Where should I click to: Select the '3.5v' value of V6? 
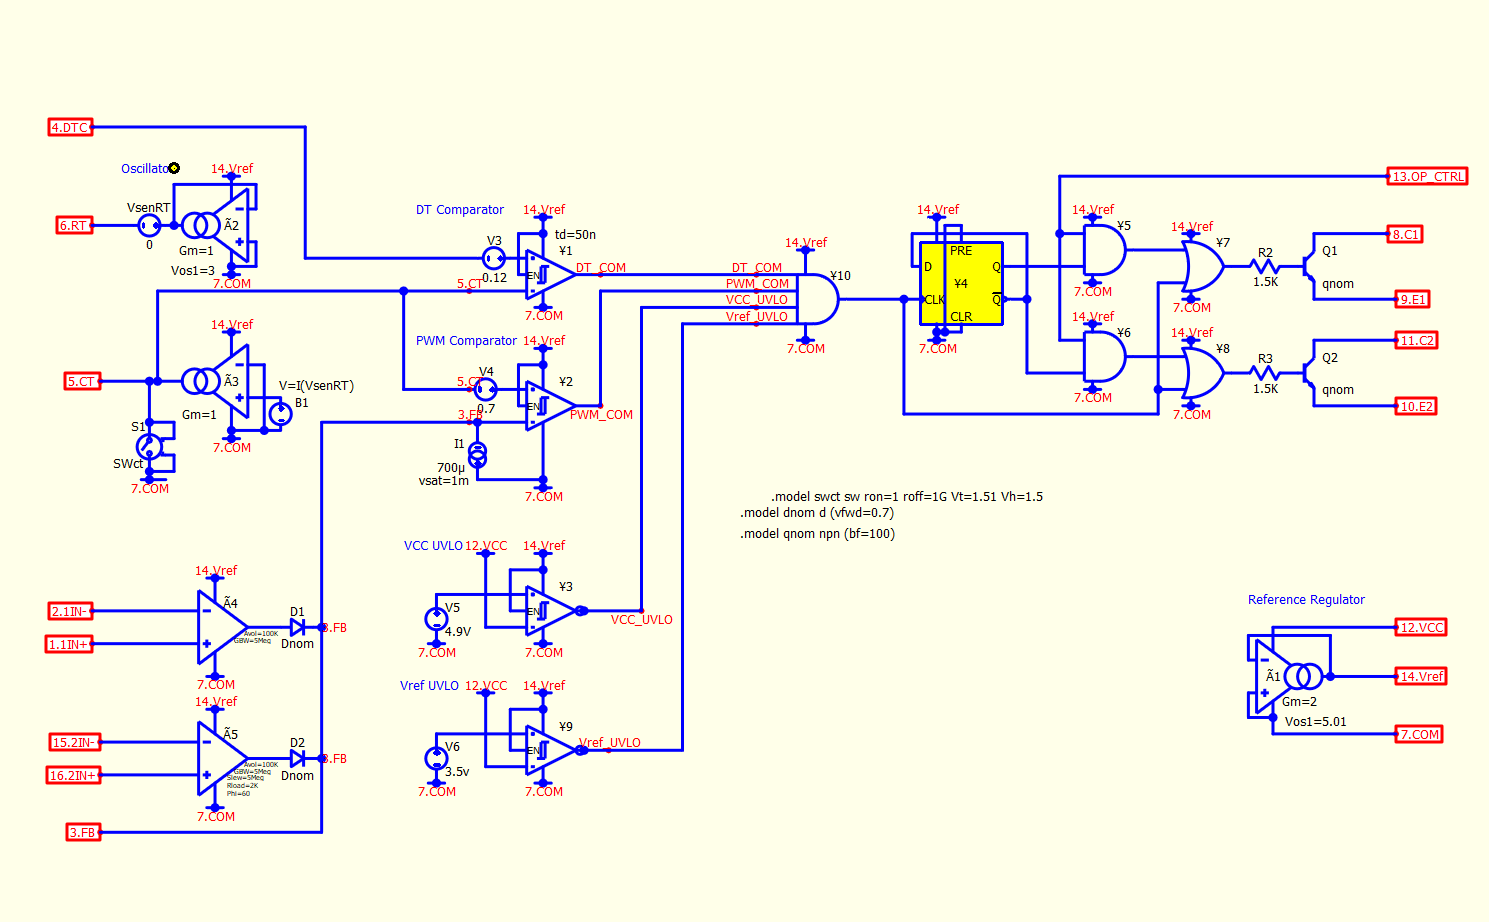point(457,772)
